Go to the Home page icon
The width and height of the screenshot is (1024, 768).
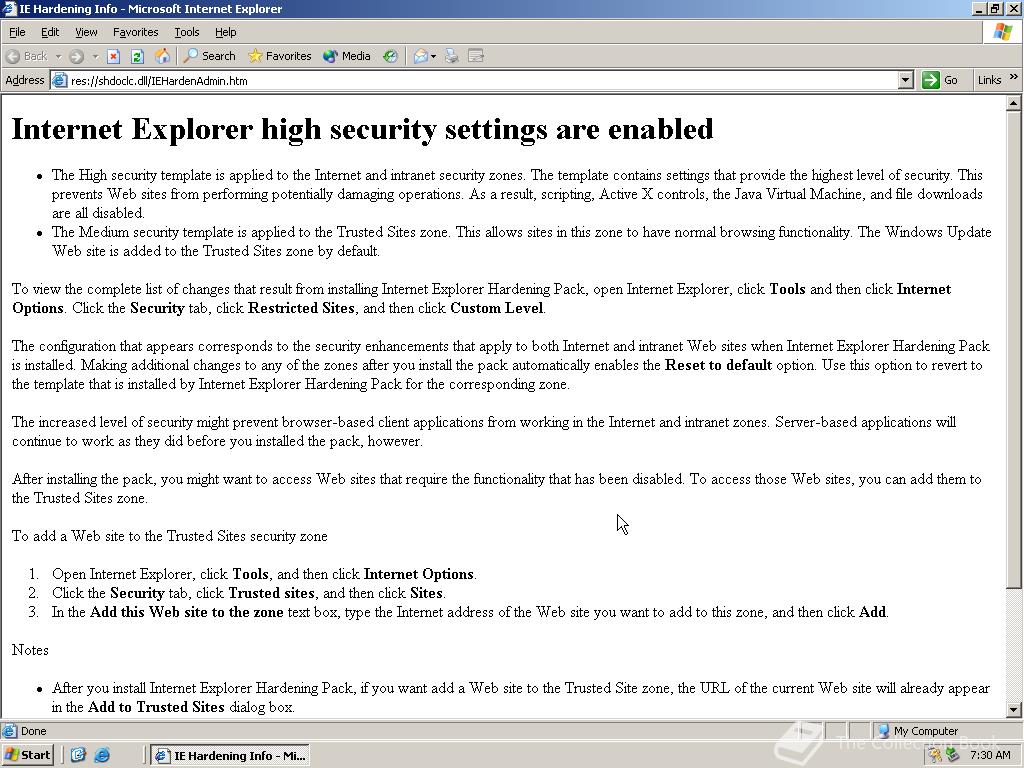[x=162, y=57]
